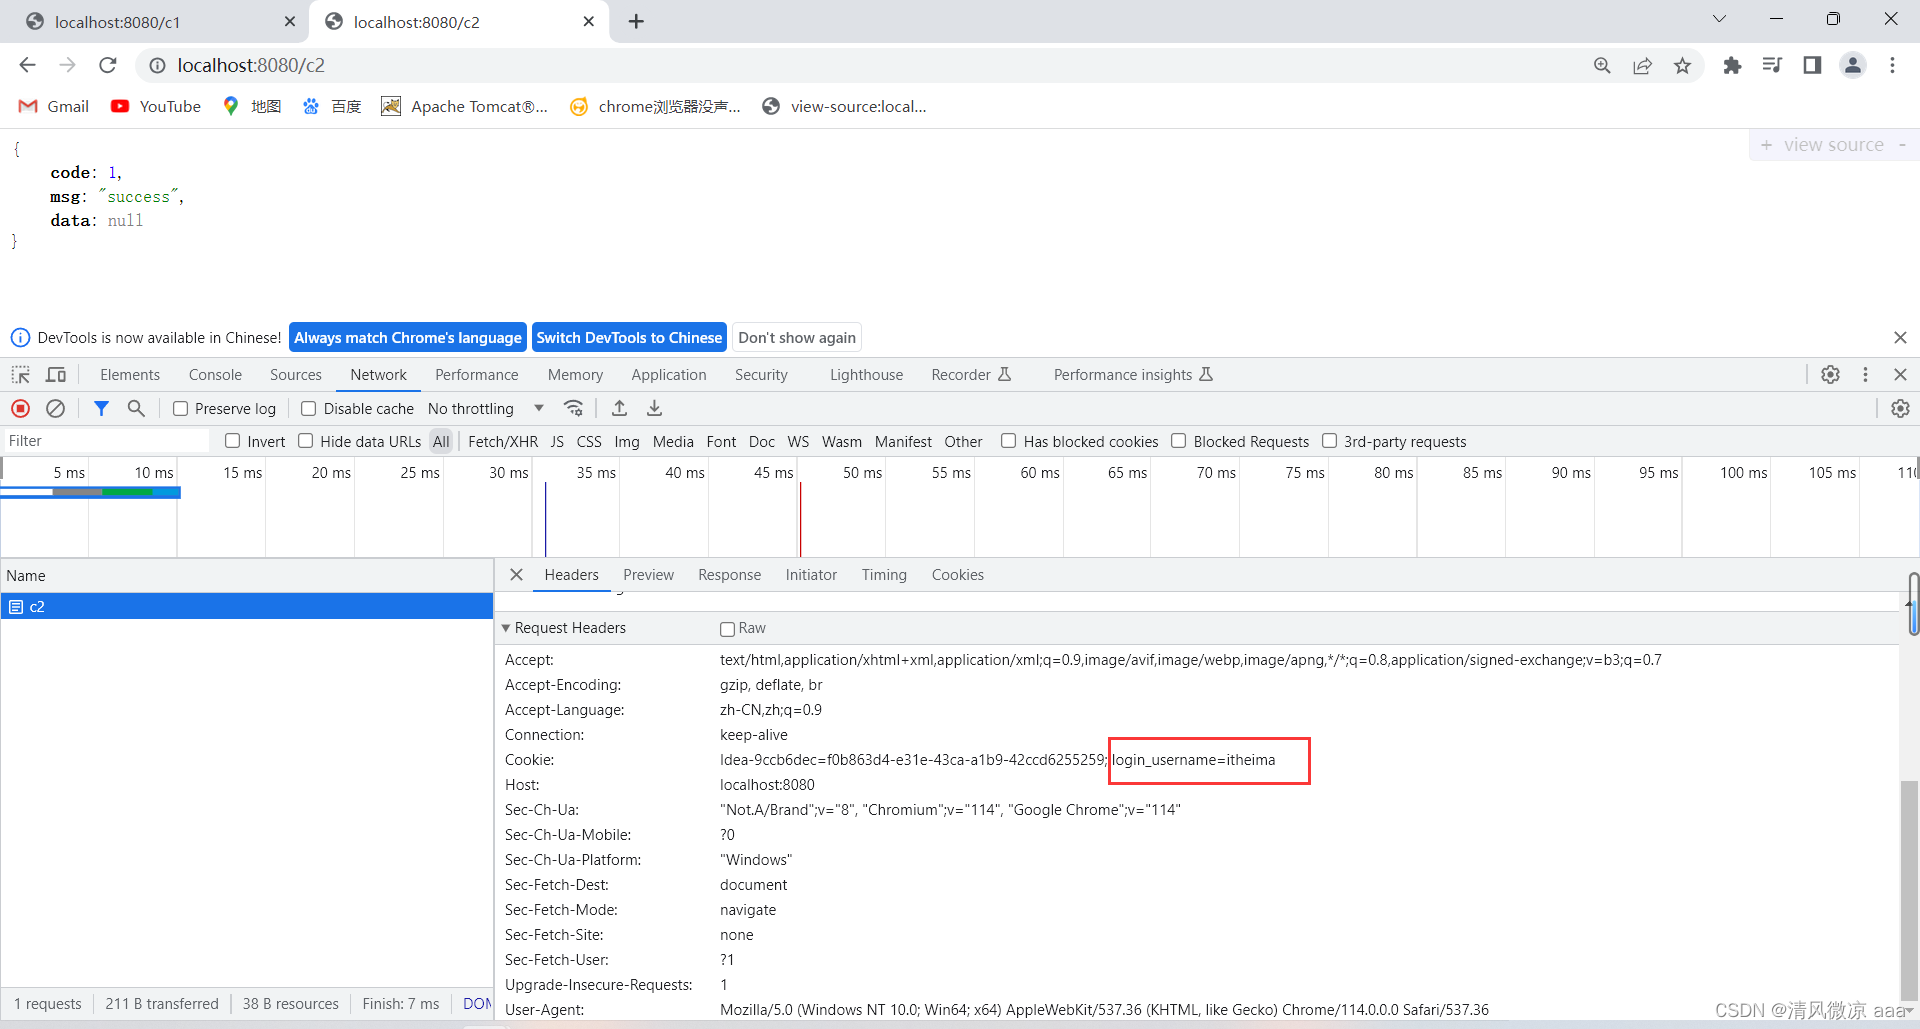1920x1029 pixels.
Task: Click Switch DevTools to Chinese
Action: [x=629, y=338]
